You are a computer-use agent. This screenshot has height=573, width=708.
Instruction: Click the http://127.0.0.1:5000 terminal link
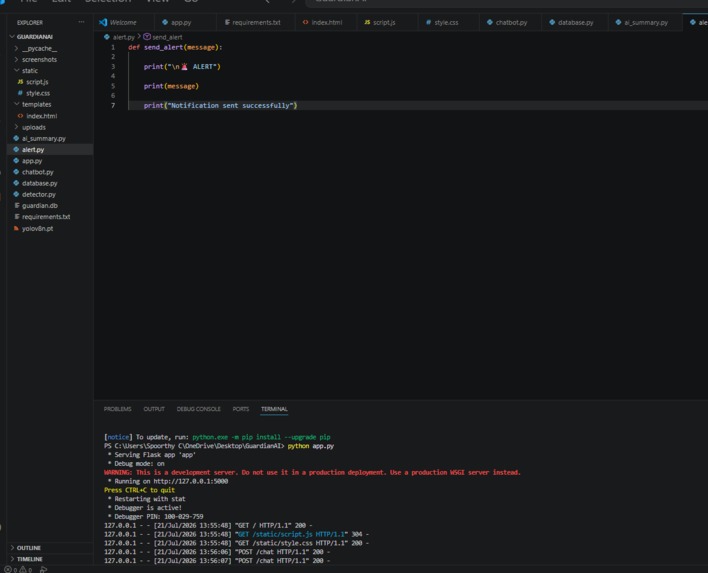coord(191,481)
